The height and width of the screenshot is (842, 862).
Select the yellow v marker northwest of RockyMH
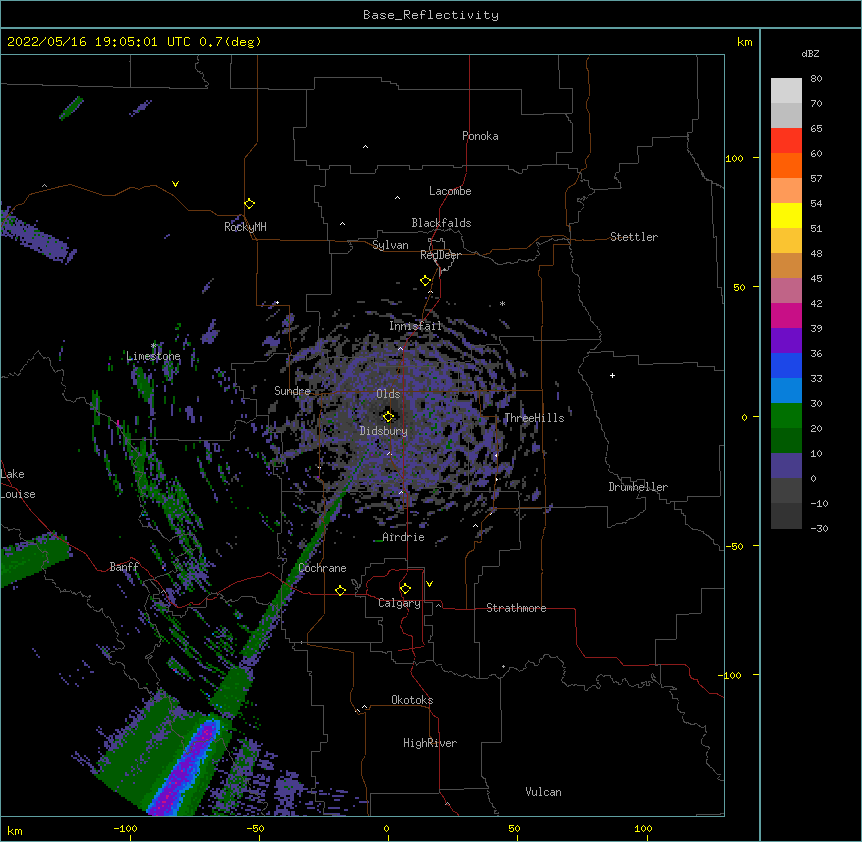[175, 184]
